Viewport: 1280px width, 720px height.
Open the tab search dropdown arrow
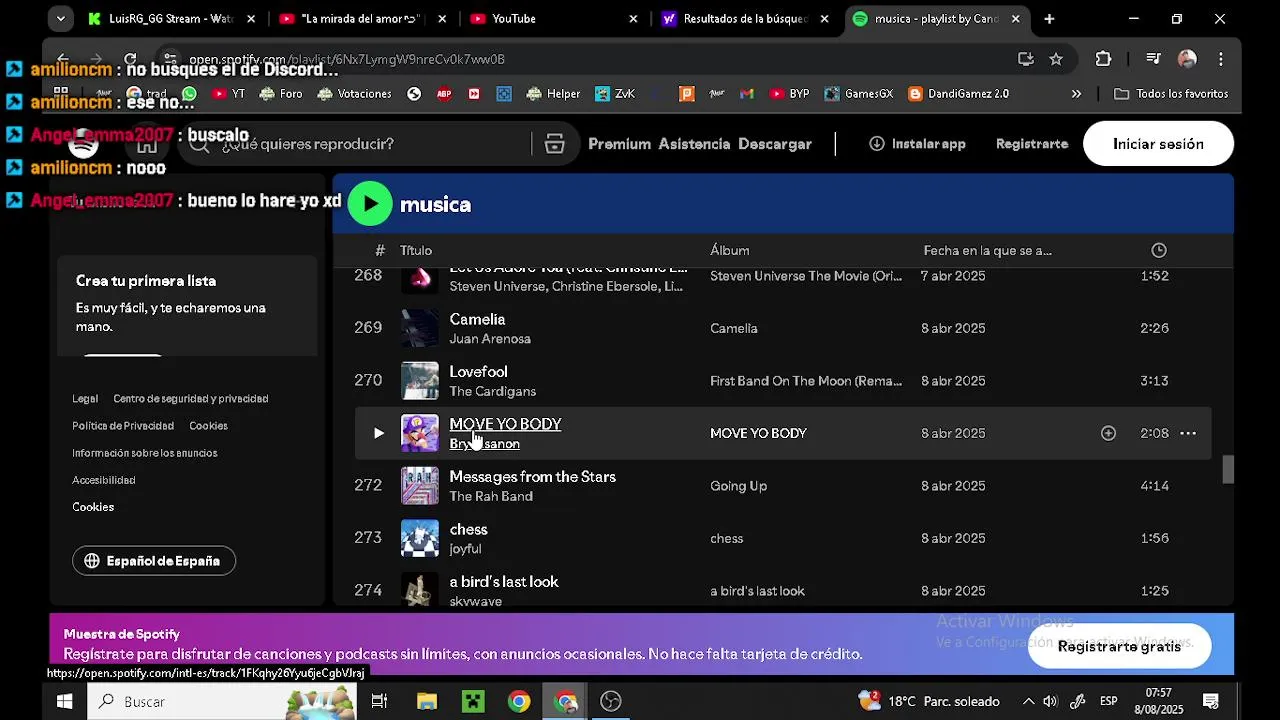61,18
